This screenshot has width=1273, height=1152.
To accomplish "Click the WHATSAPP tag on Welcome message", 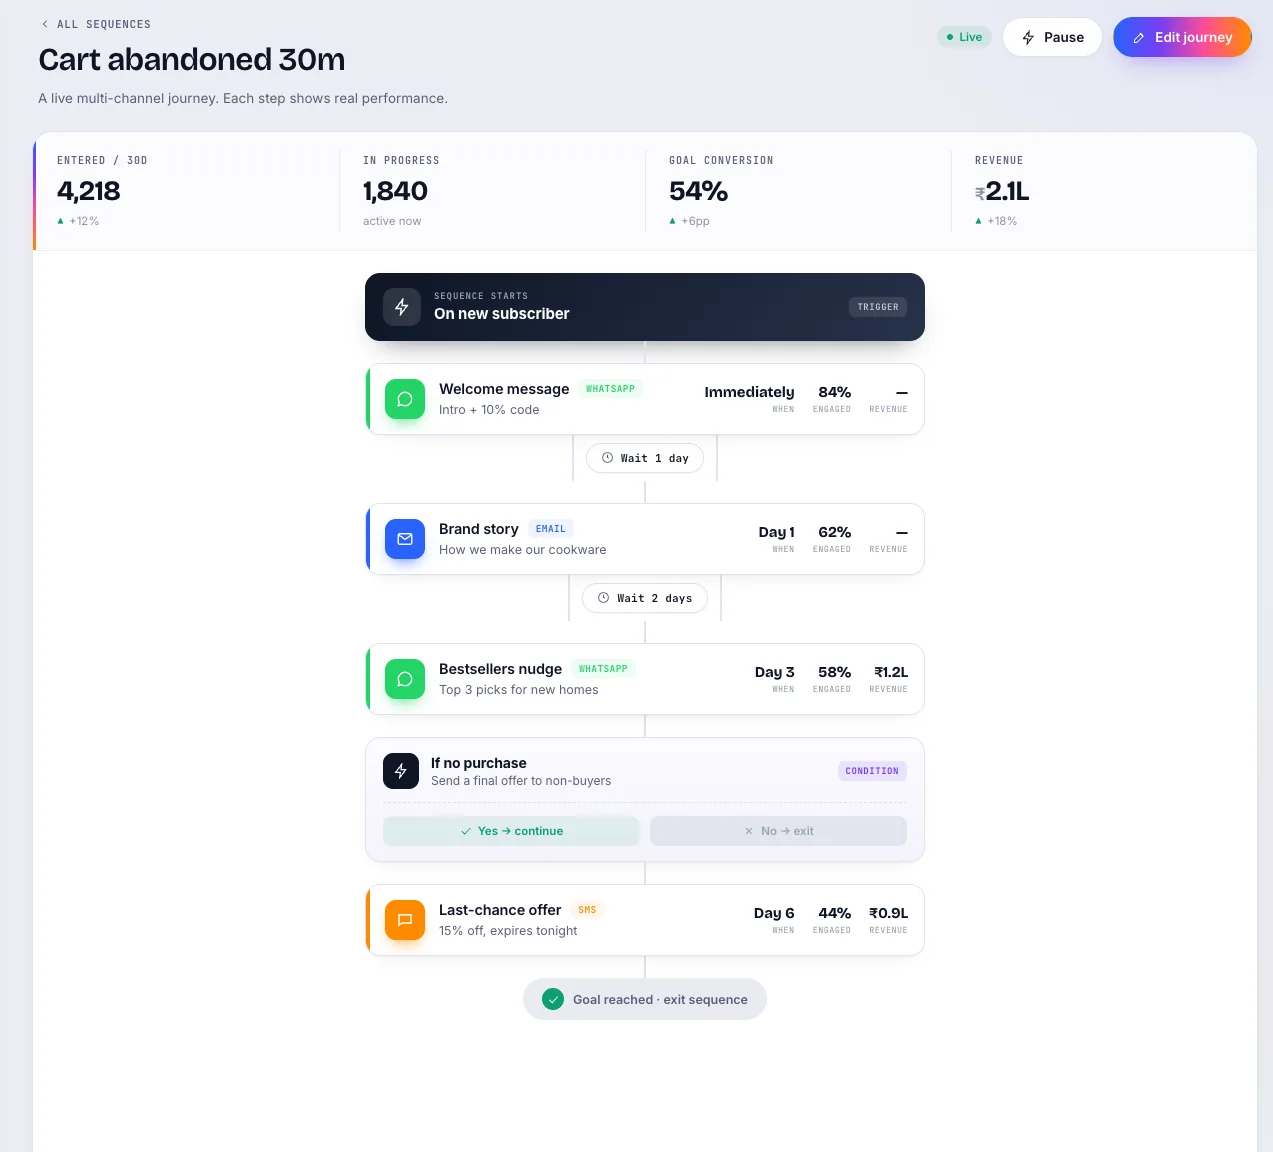I will [610, 389].
